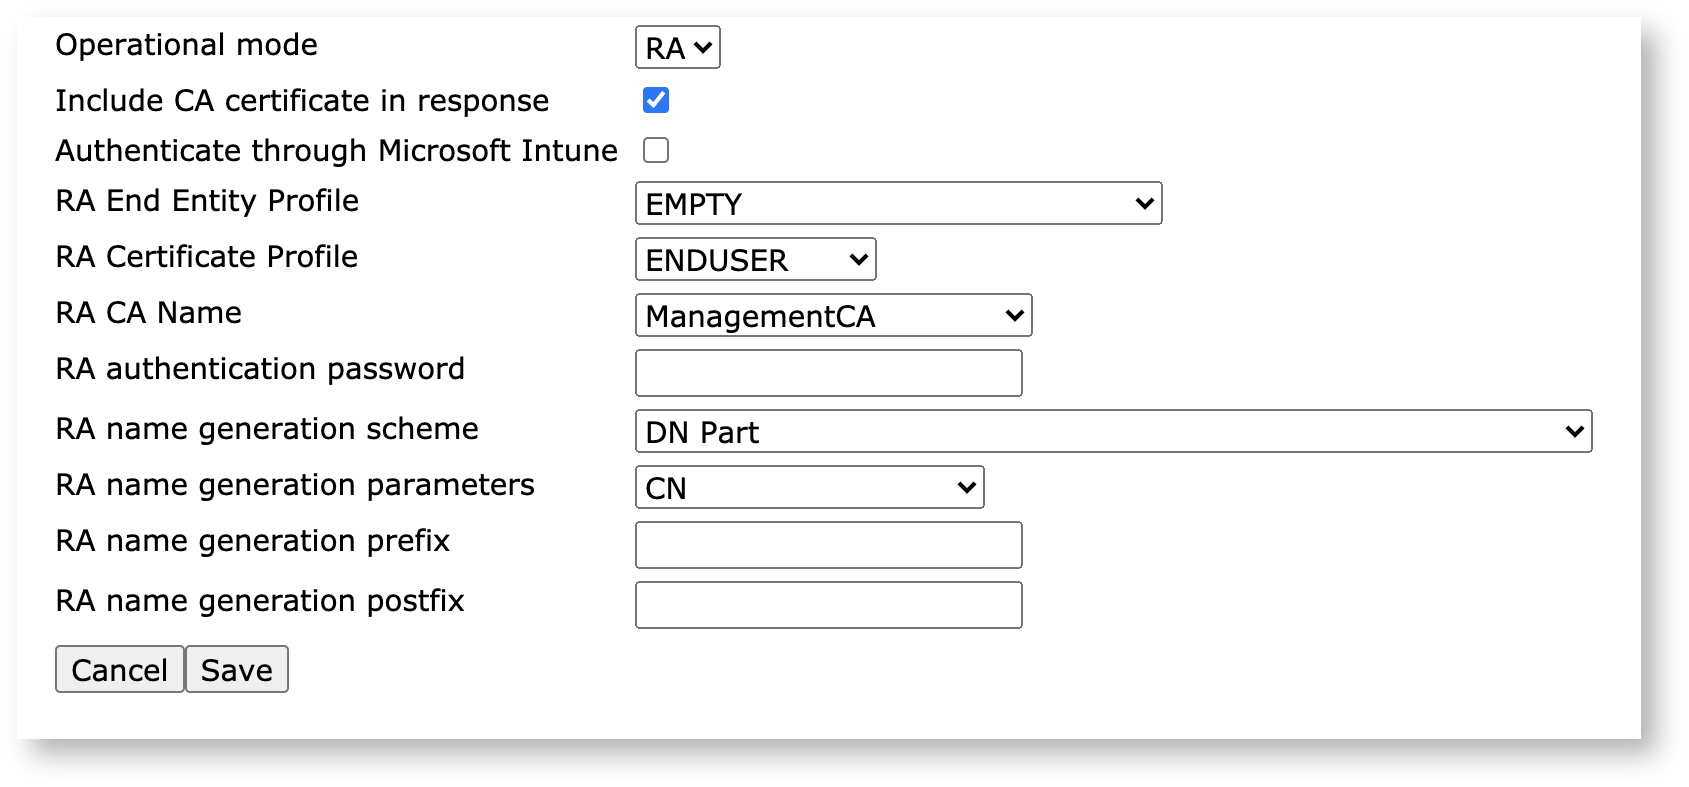This screenshot has width=1689, height=787.
Task: Select the RA CA Name dropdown
Action: [832, 316]
